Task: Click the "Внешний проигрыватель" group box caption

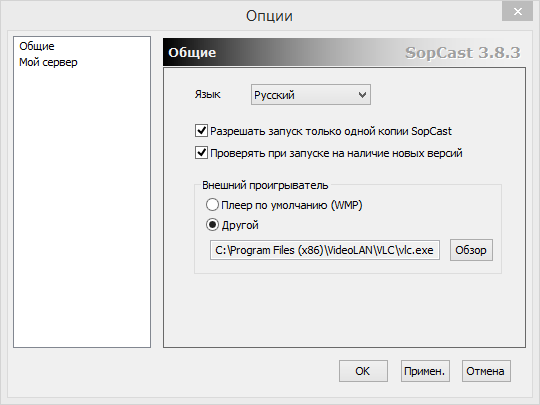Action: tap(265, 185)
